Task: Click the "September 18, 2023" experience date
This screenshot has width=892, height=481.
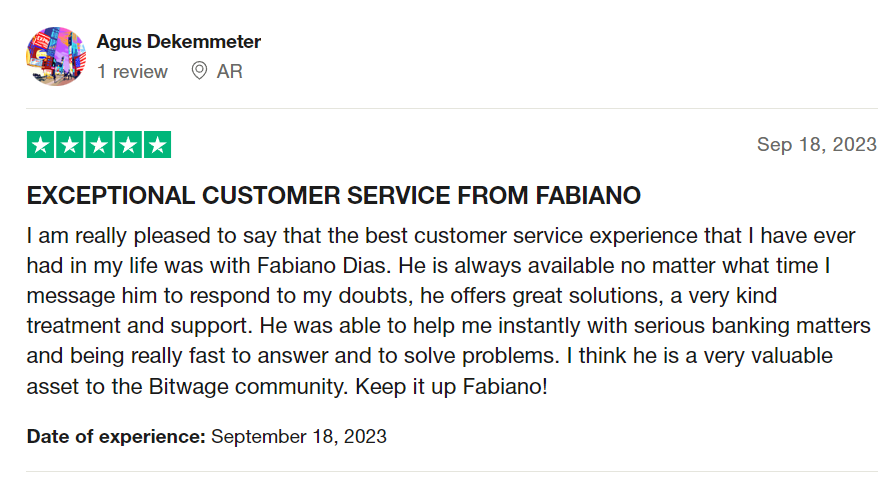Action: tap(299, 436)
